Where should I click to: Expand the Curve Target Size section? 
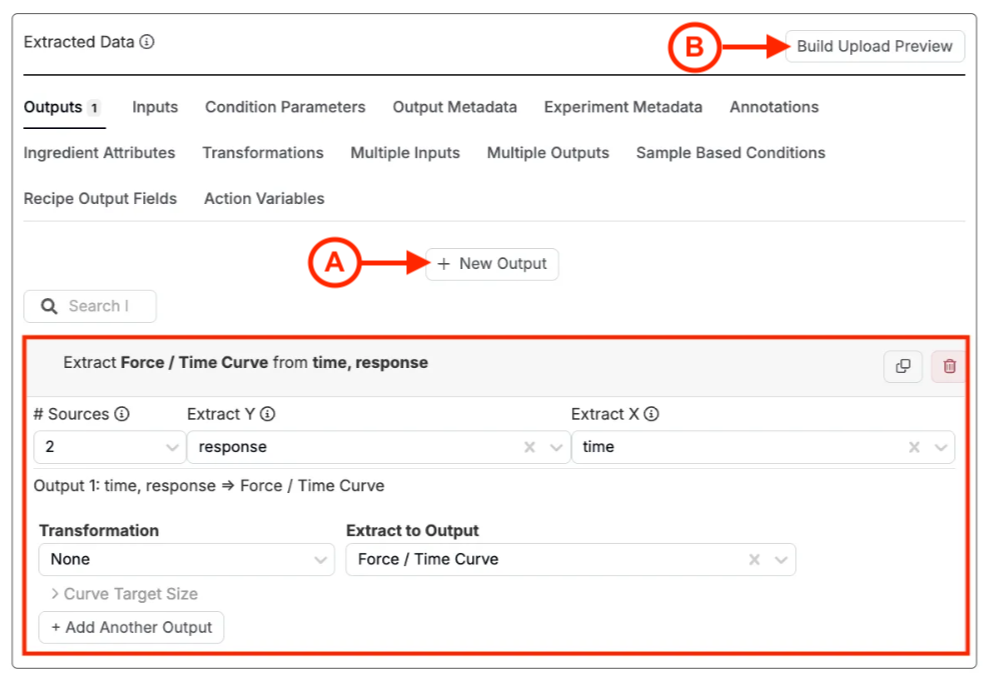(124, 594)
